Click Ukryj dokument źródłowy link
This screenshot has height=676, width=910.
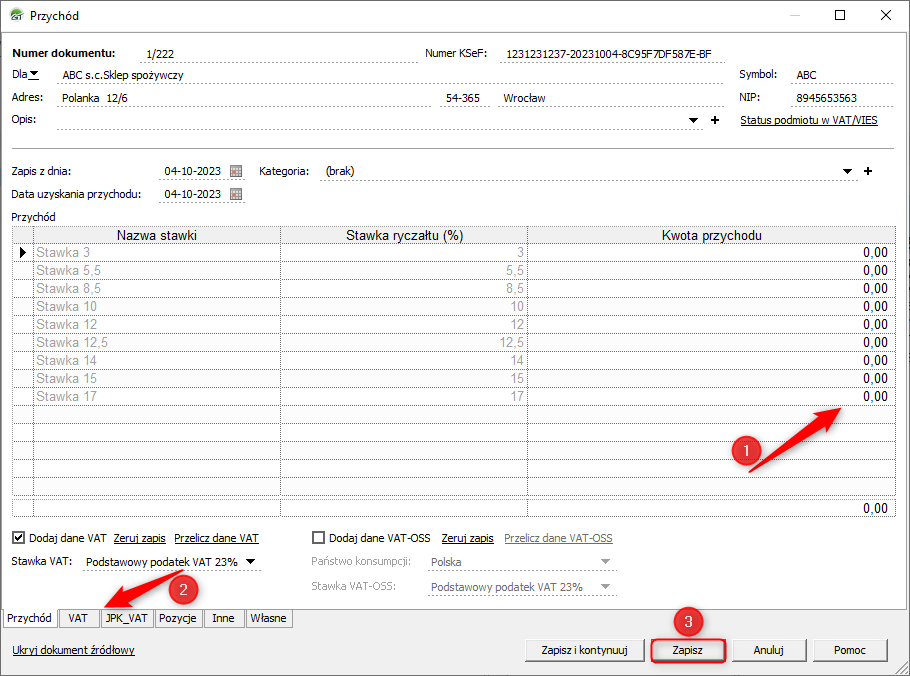click(74, 650)
